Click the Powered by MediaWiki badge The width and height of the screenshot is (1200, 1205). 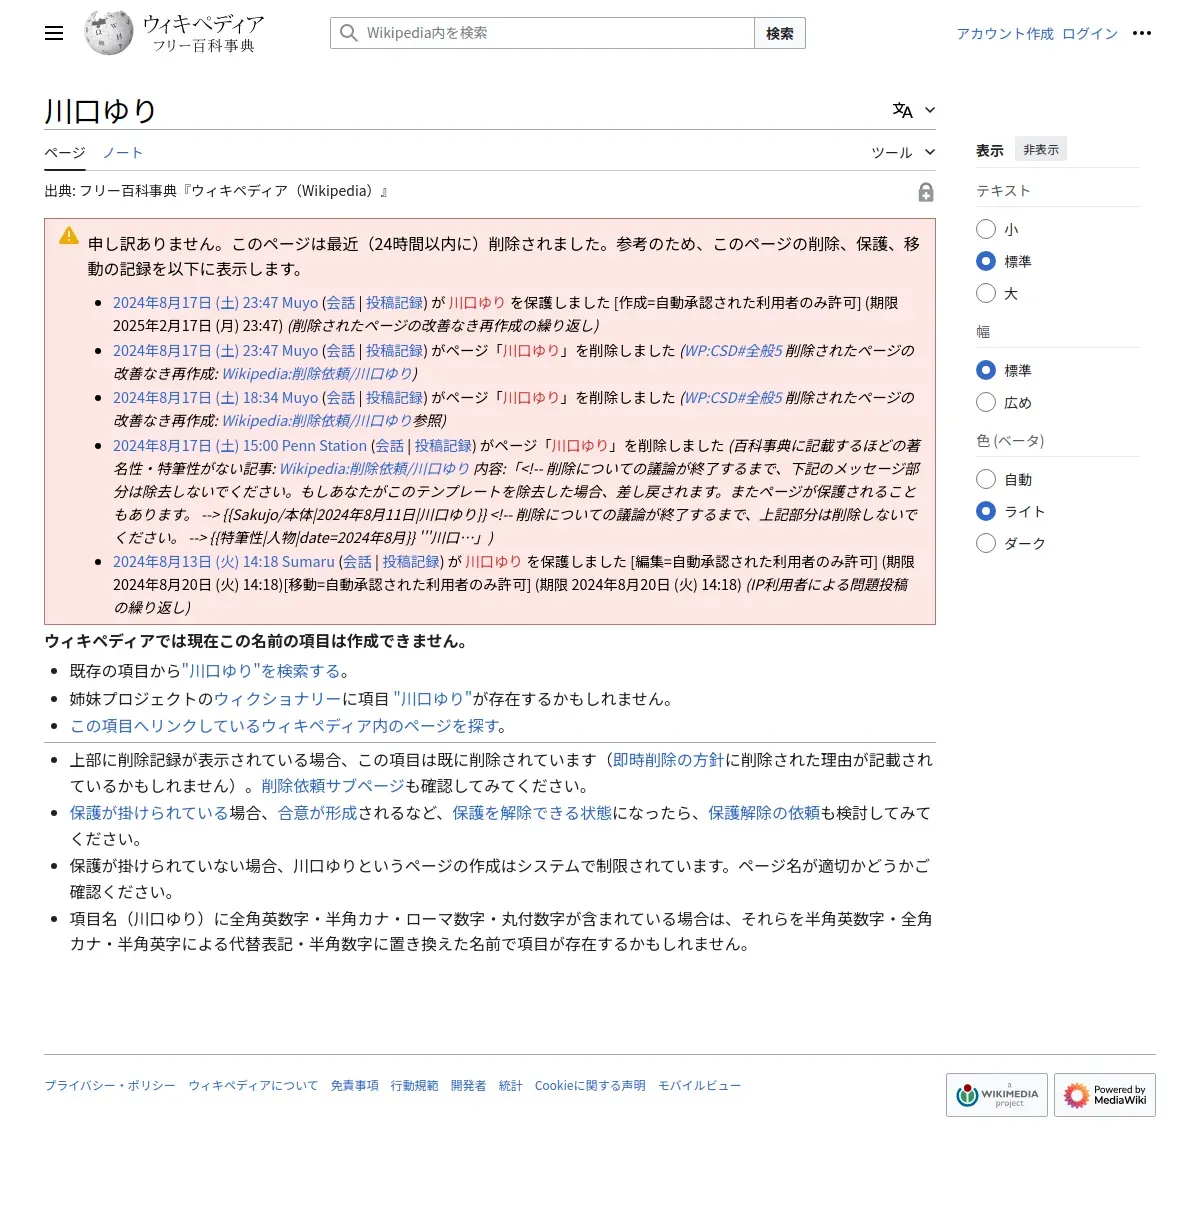1105,1095
